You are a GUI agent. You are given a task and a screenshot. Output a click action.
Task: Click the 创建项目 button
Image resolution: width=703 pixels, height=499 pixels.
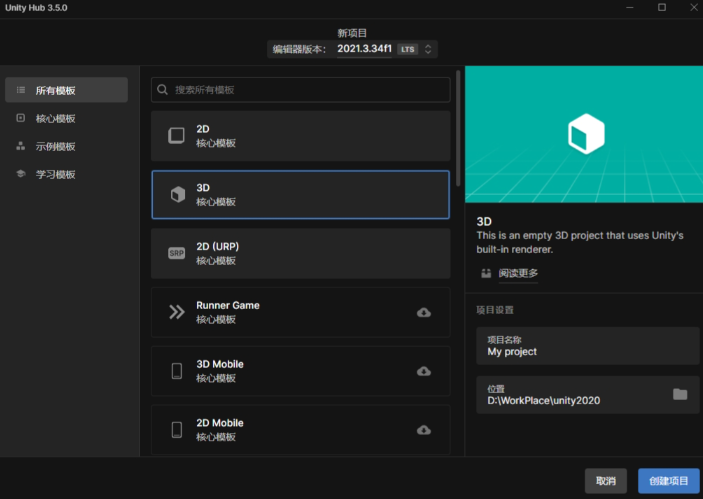[668, 481]
